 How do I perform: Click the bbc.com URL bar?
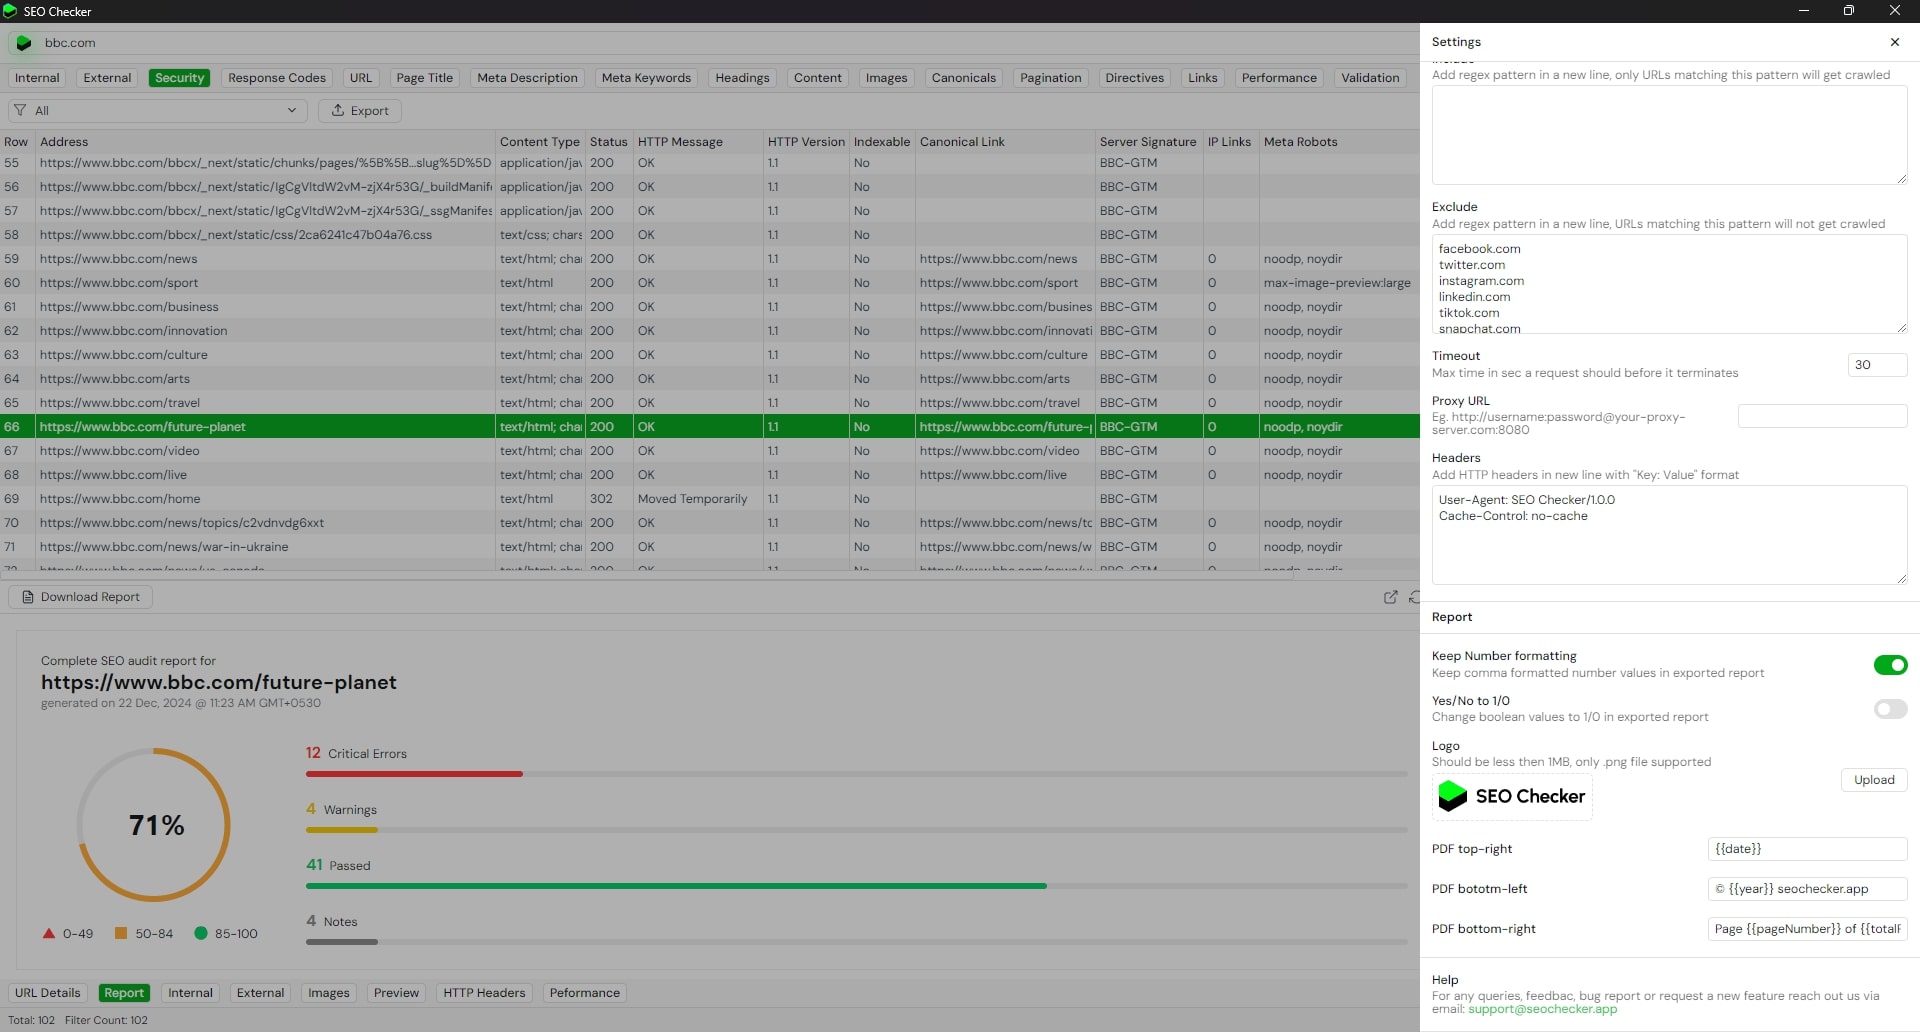coord(712,43)
